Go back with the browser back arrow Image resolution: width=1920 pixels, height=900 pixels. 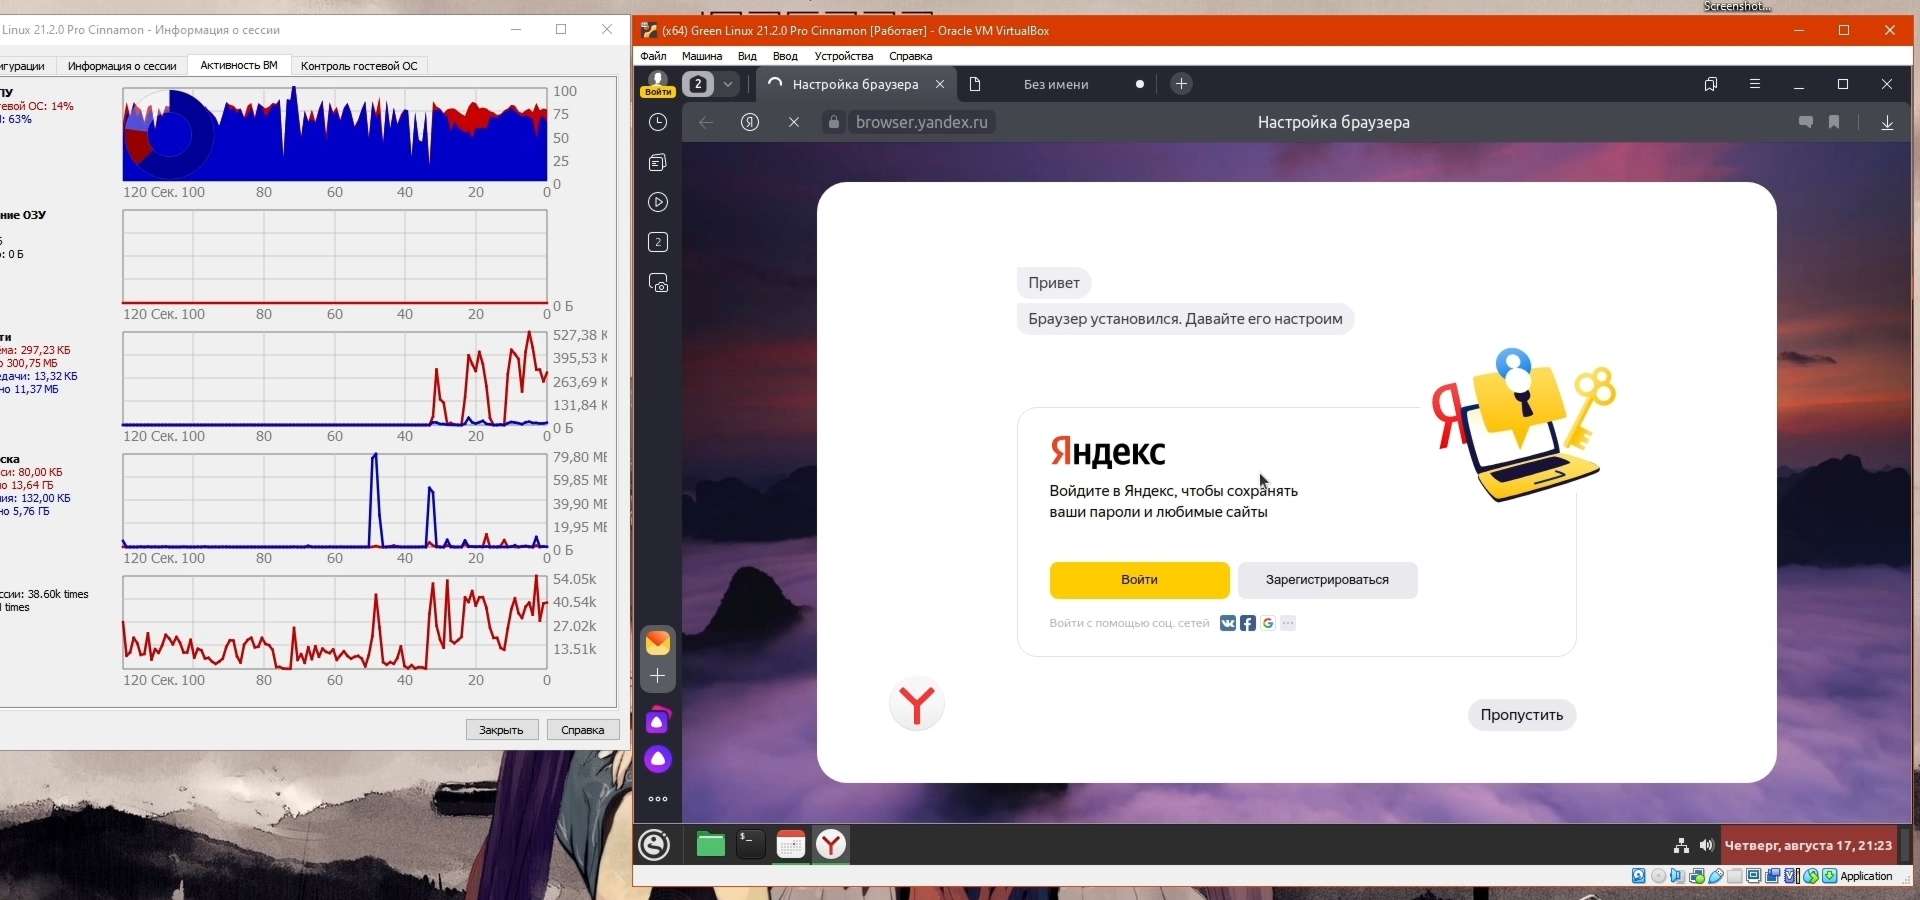coord(706,122)
